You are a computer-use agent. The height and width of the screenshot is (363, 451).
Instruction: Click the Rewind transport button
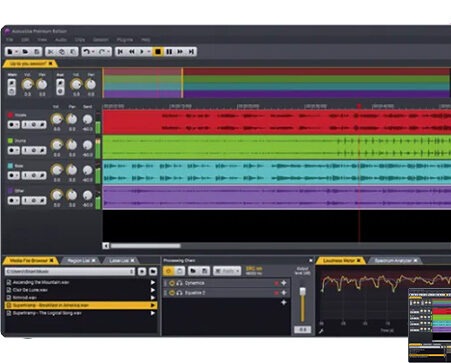[132, 52]
